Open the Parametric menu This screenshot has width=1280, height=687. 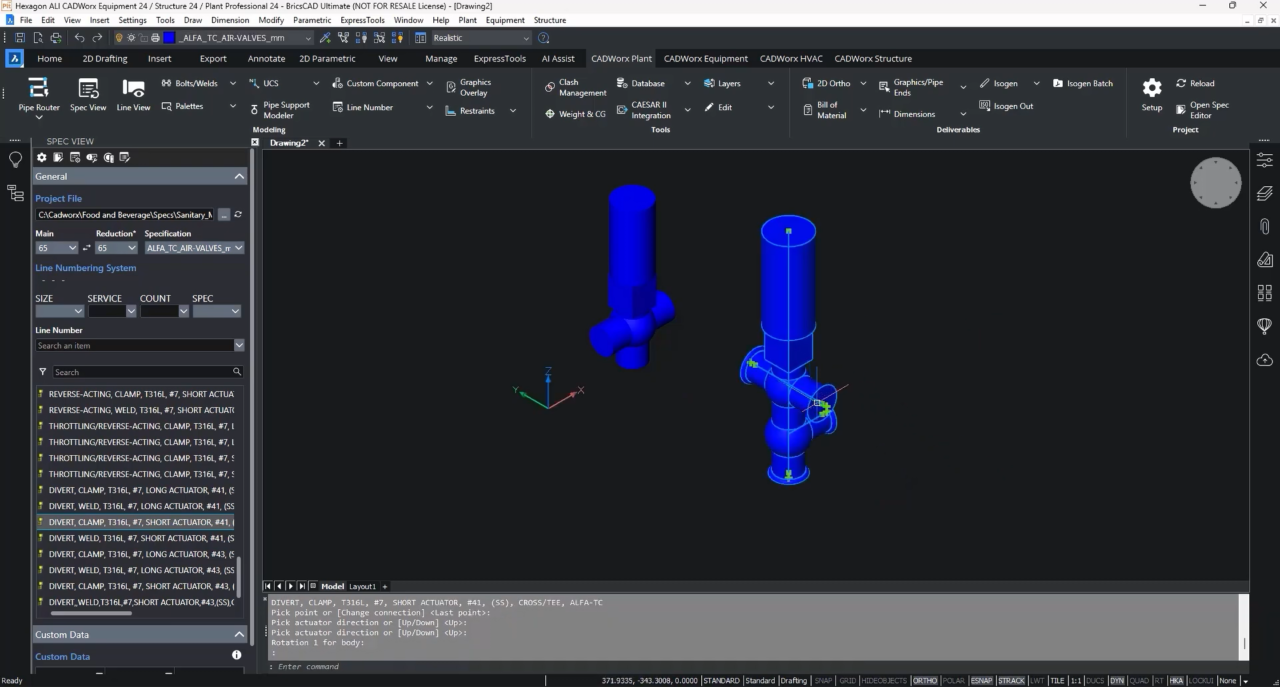click(312, 20)
